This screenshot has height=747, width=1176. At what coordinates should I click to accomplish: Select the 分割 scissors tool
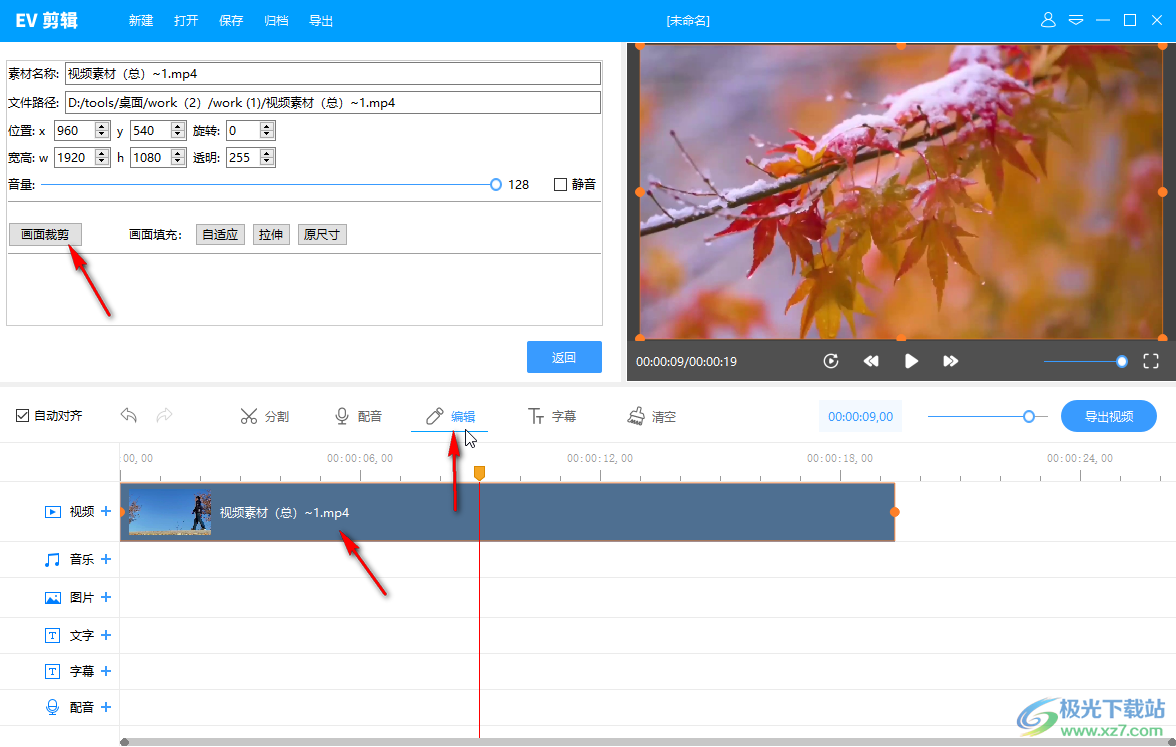(265, 416)
